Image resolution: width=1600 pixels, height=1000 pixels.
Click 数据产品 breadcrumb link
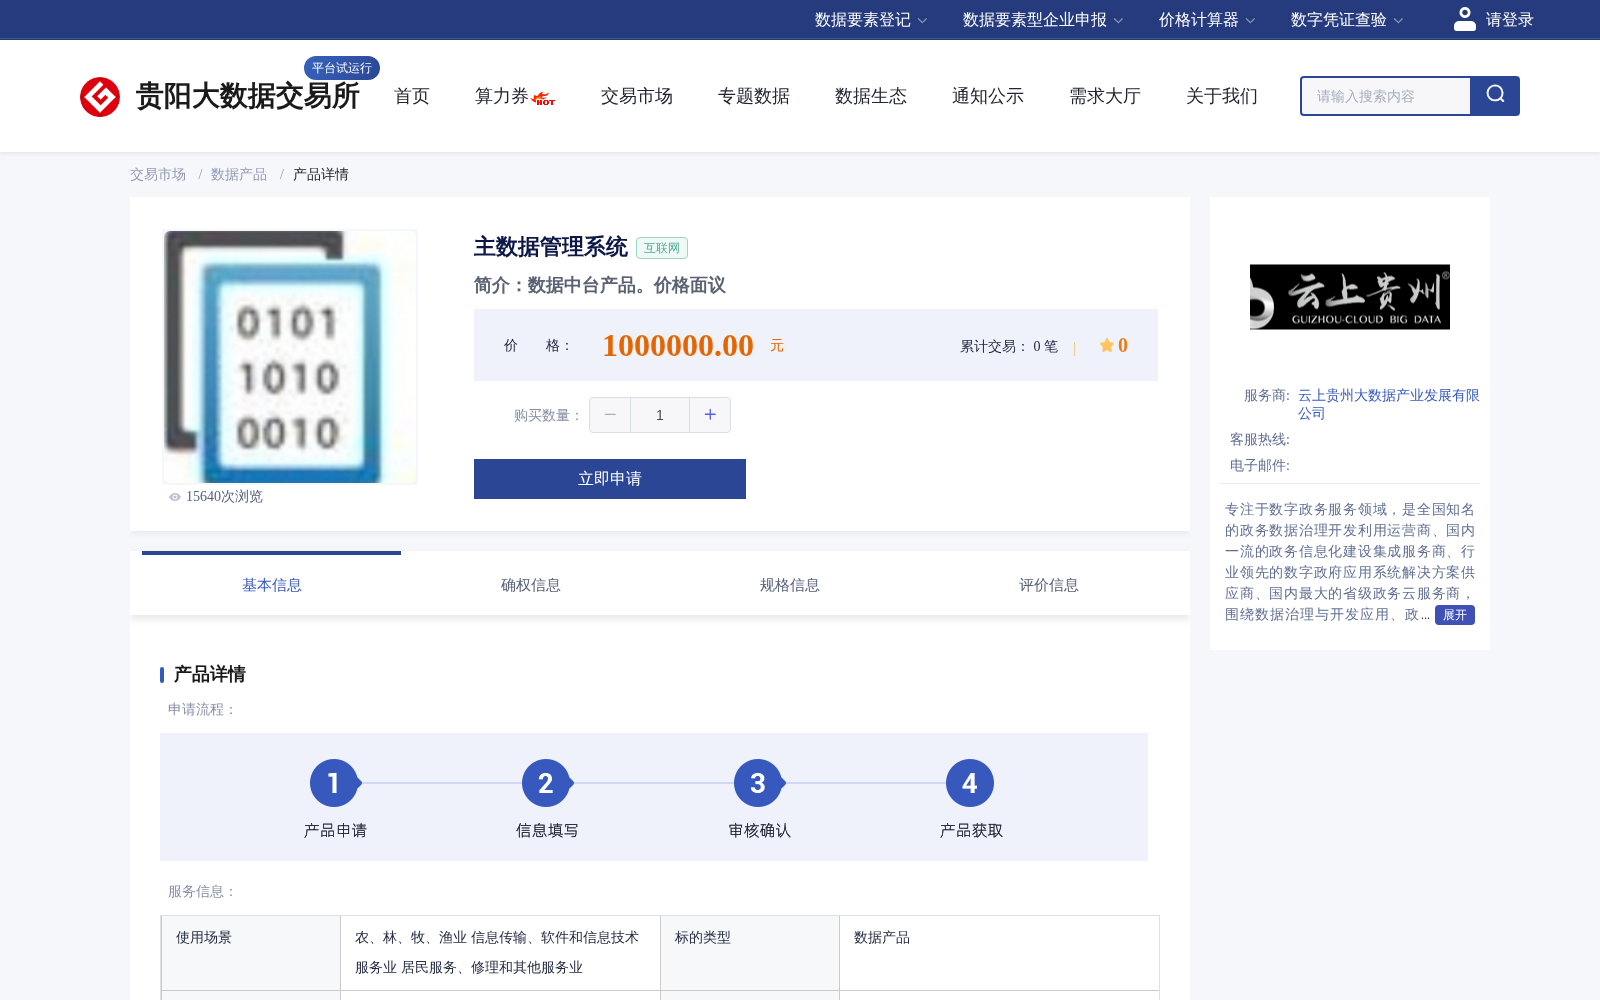pyautogui.click(x=239, y=174)
